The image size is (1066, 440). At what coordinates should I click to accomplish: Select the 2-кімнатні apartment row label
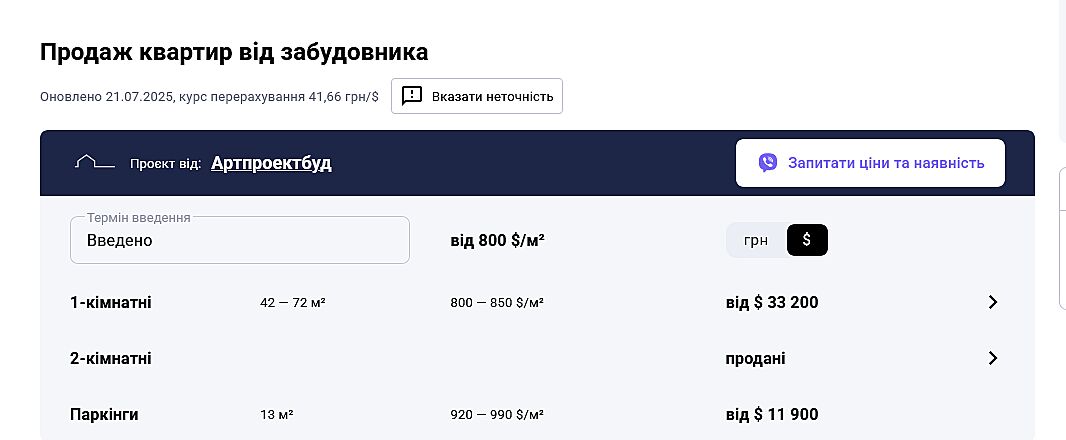(x=111, y=358)
